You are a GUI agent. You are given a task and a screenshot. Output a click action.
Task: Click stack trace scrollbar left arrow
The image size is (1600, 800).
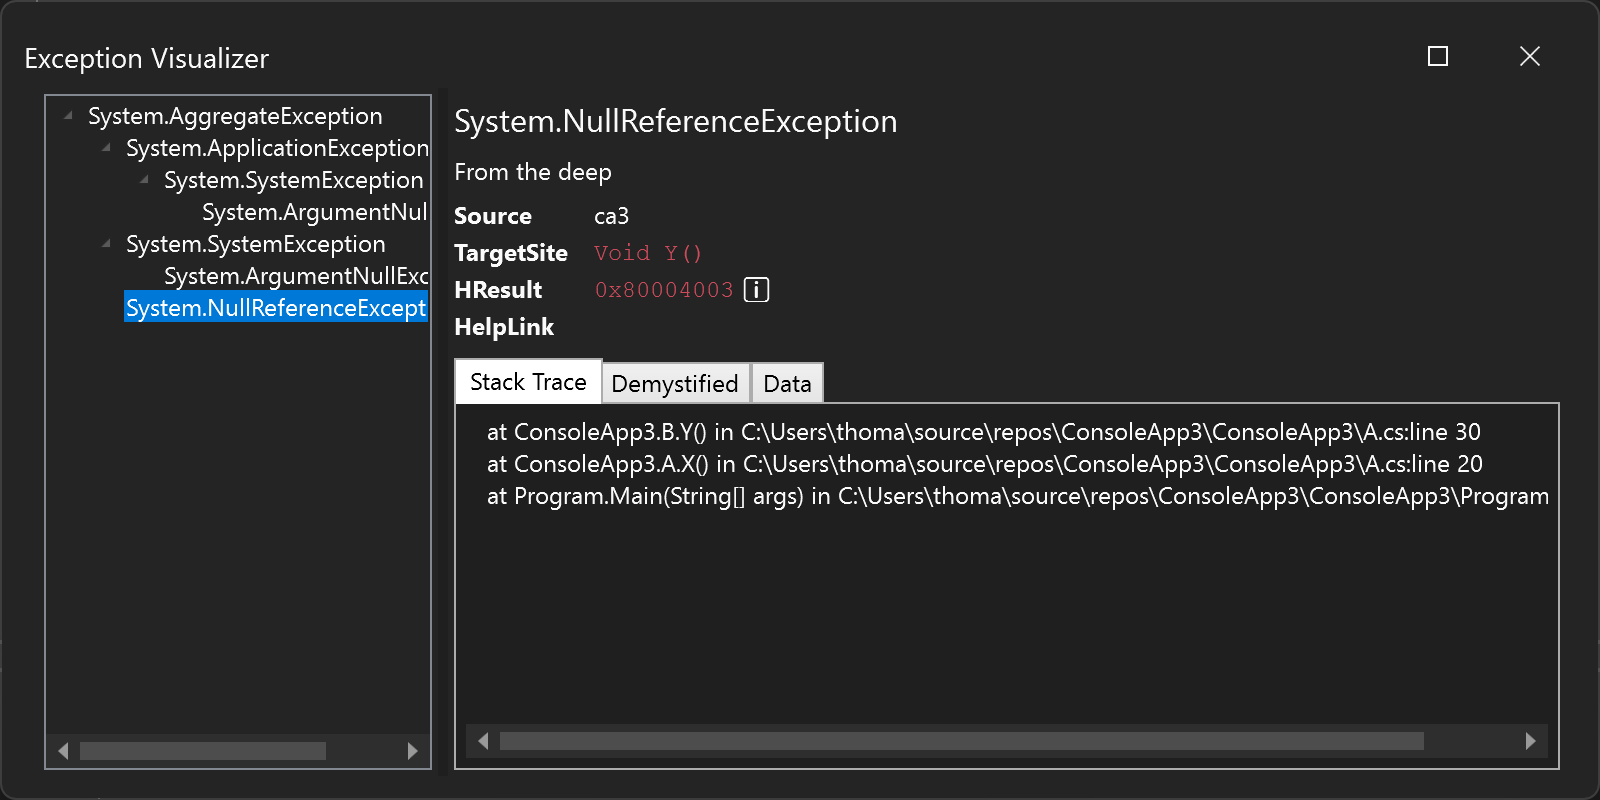484,741
